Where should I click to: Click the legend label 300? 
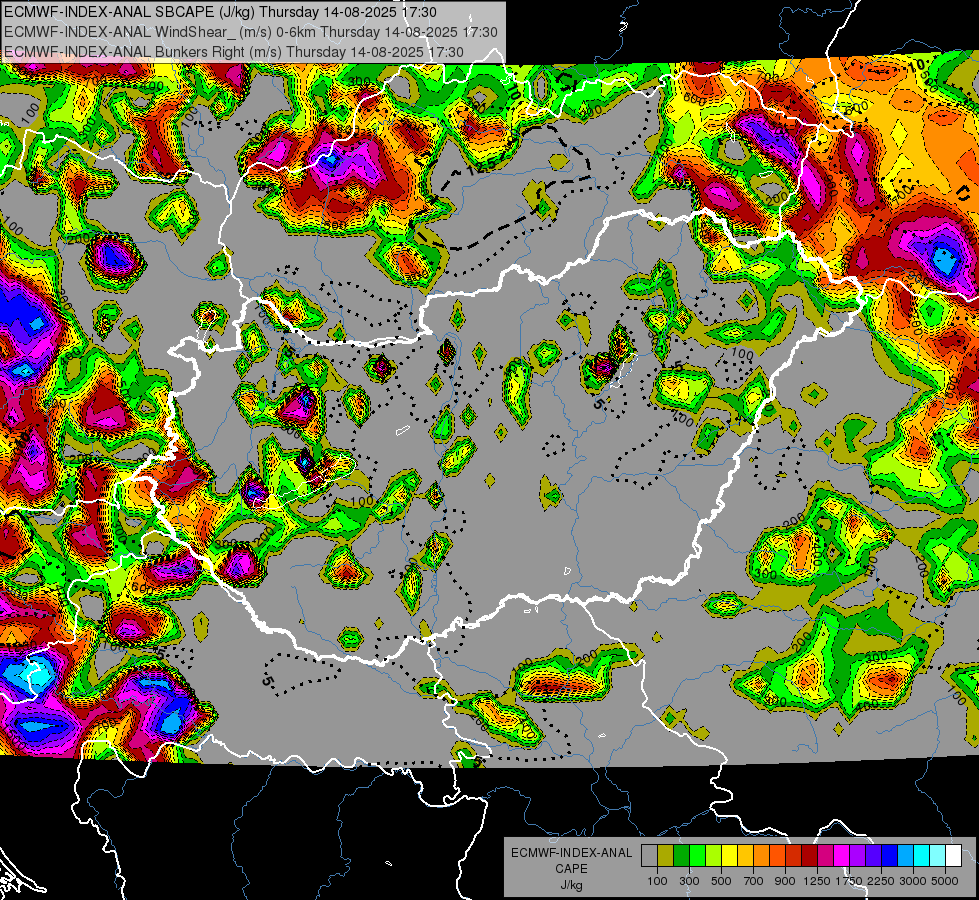coord(689,881)
